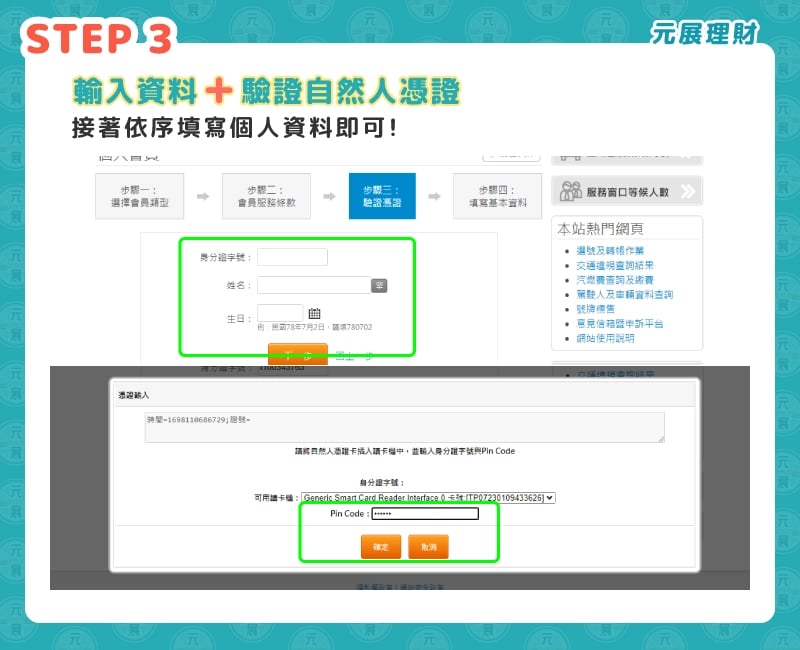The image size is (800, 650).
Task: Open the 駕駛人及車輛資料查詢 link
Action: (624, 294)
